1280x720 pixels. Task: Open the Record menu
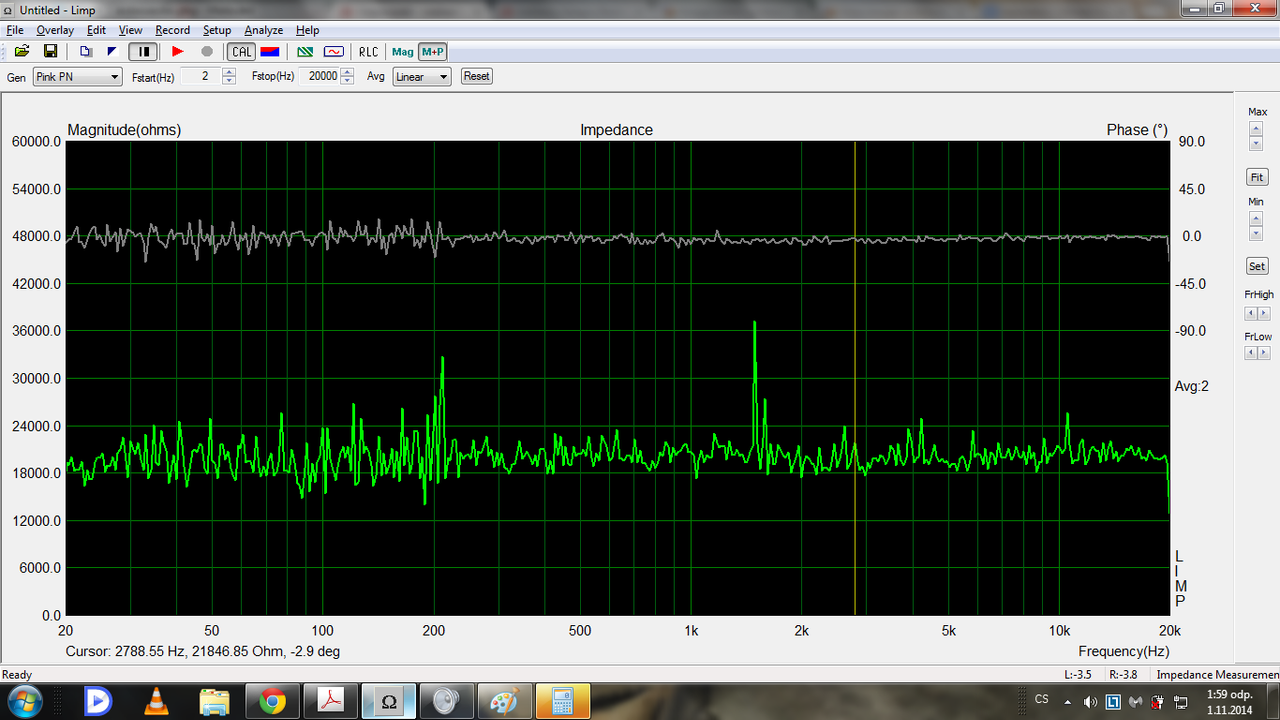point(172,30)
